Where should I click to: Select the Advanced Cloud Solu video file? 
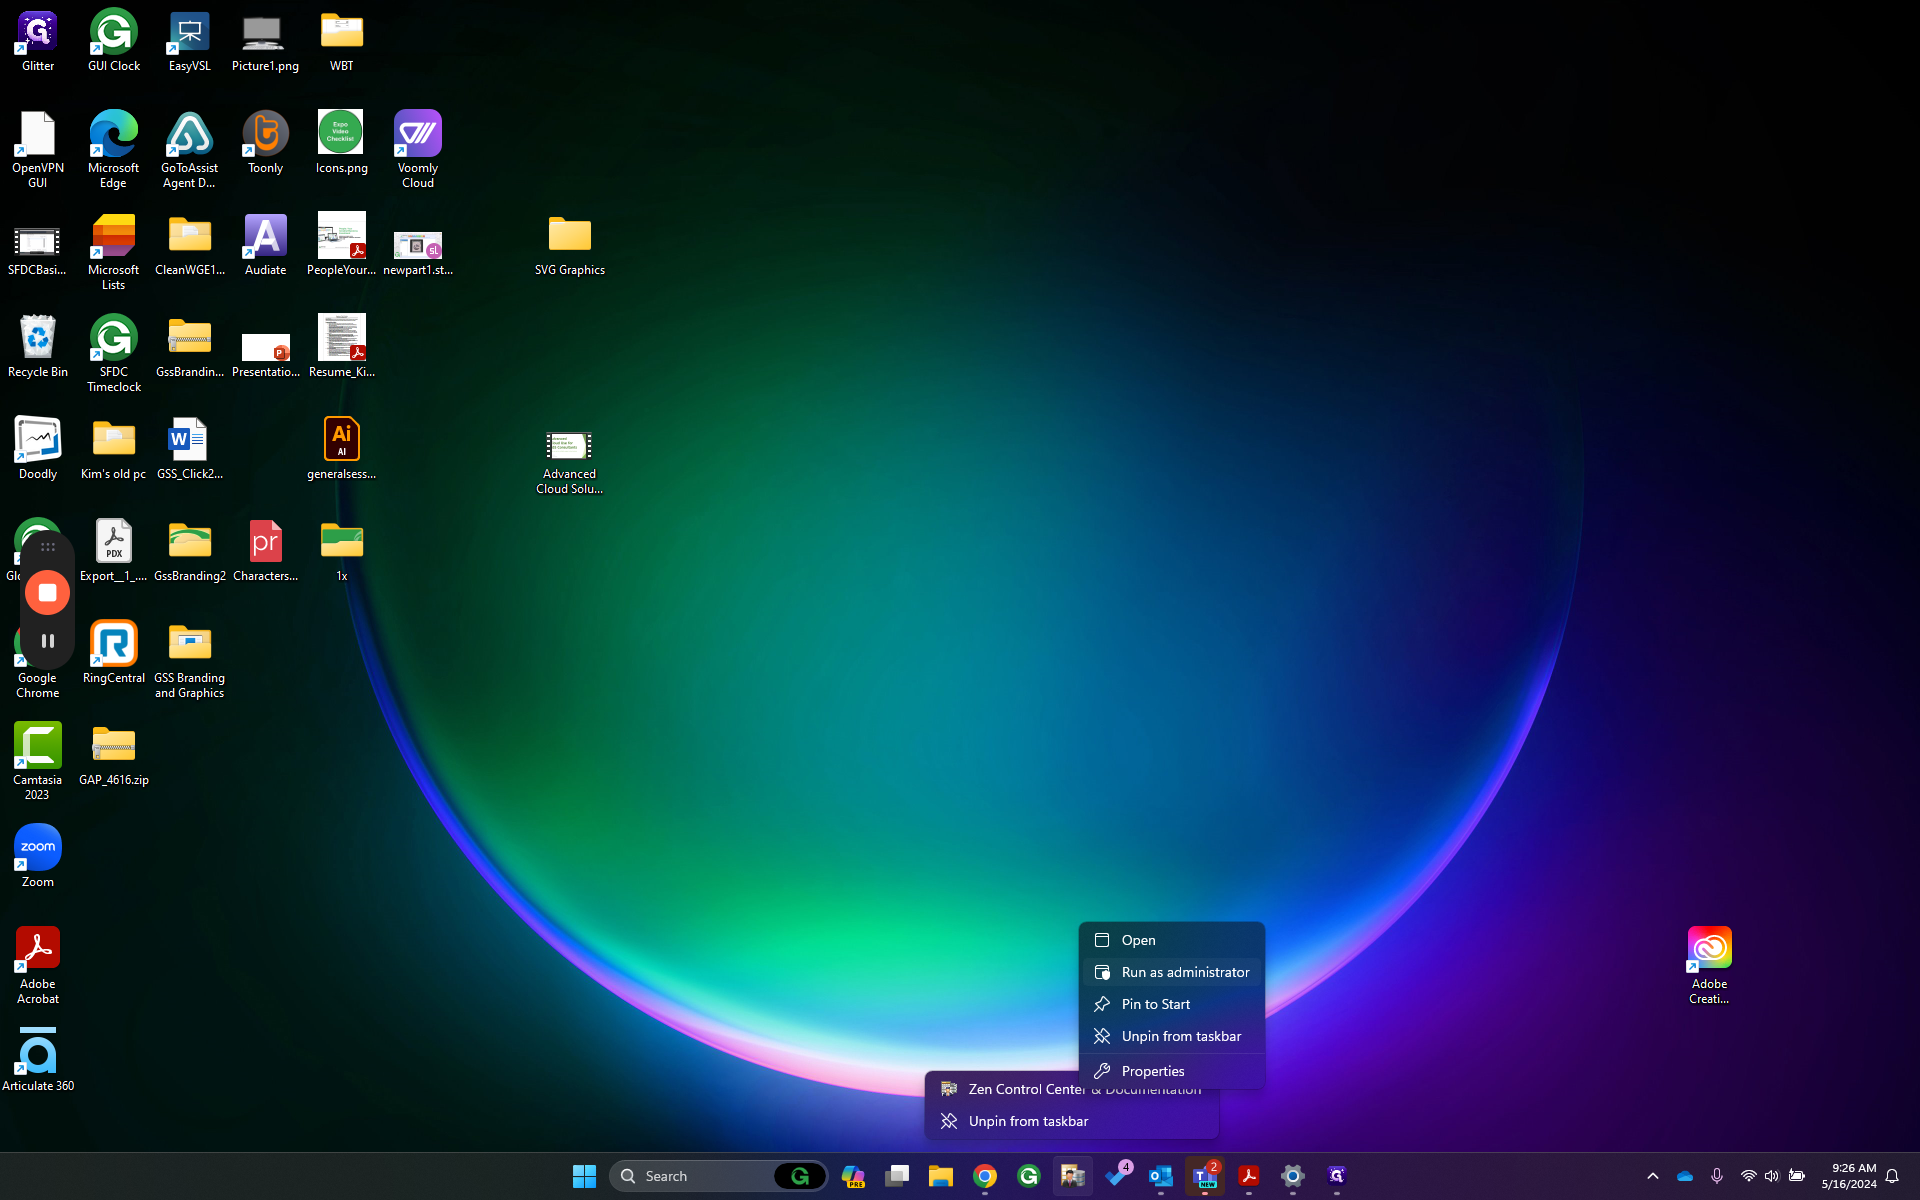coord(570,462)
